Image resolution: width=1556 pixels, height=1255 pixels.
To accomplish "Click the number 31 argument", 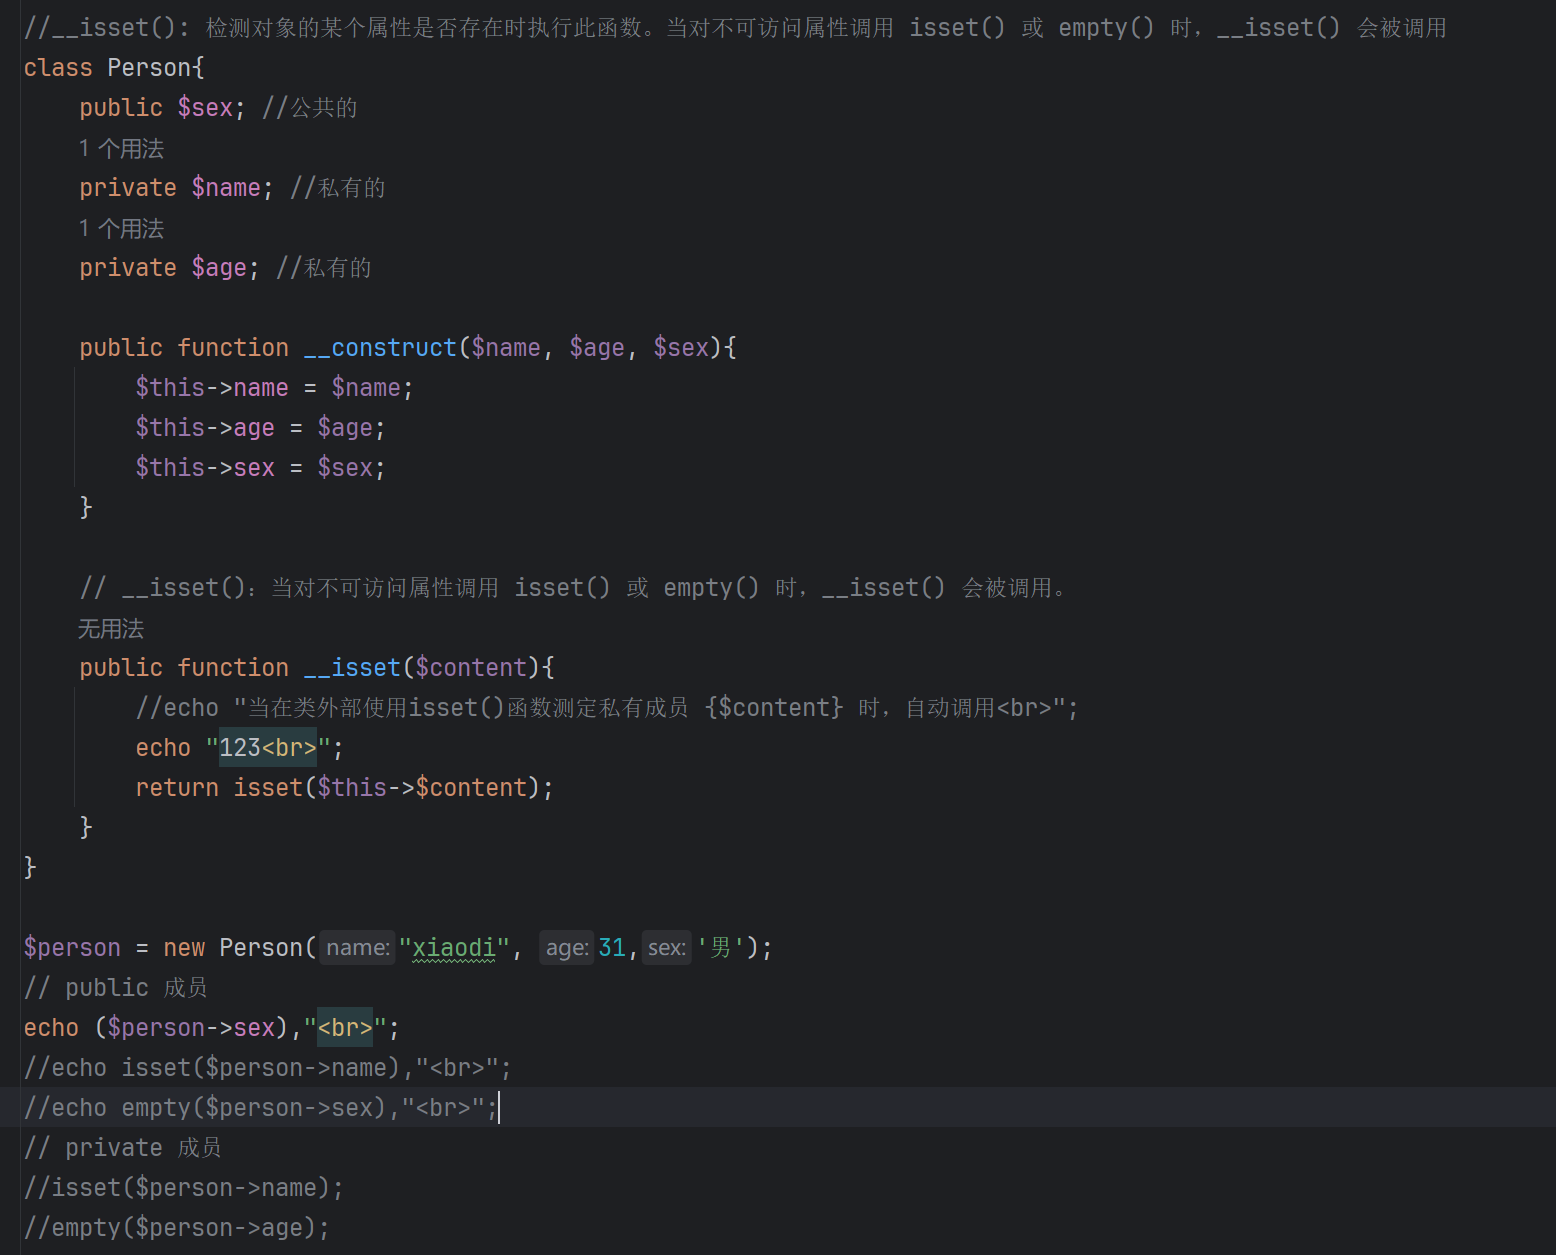I will [x=612, y=947].
